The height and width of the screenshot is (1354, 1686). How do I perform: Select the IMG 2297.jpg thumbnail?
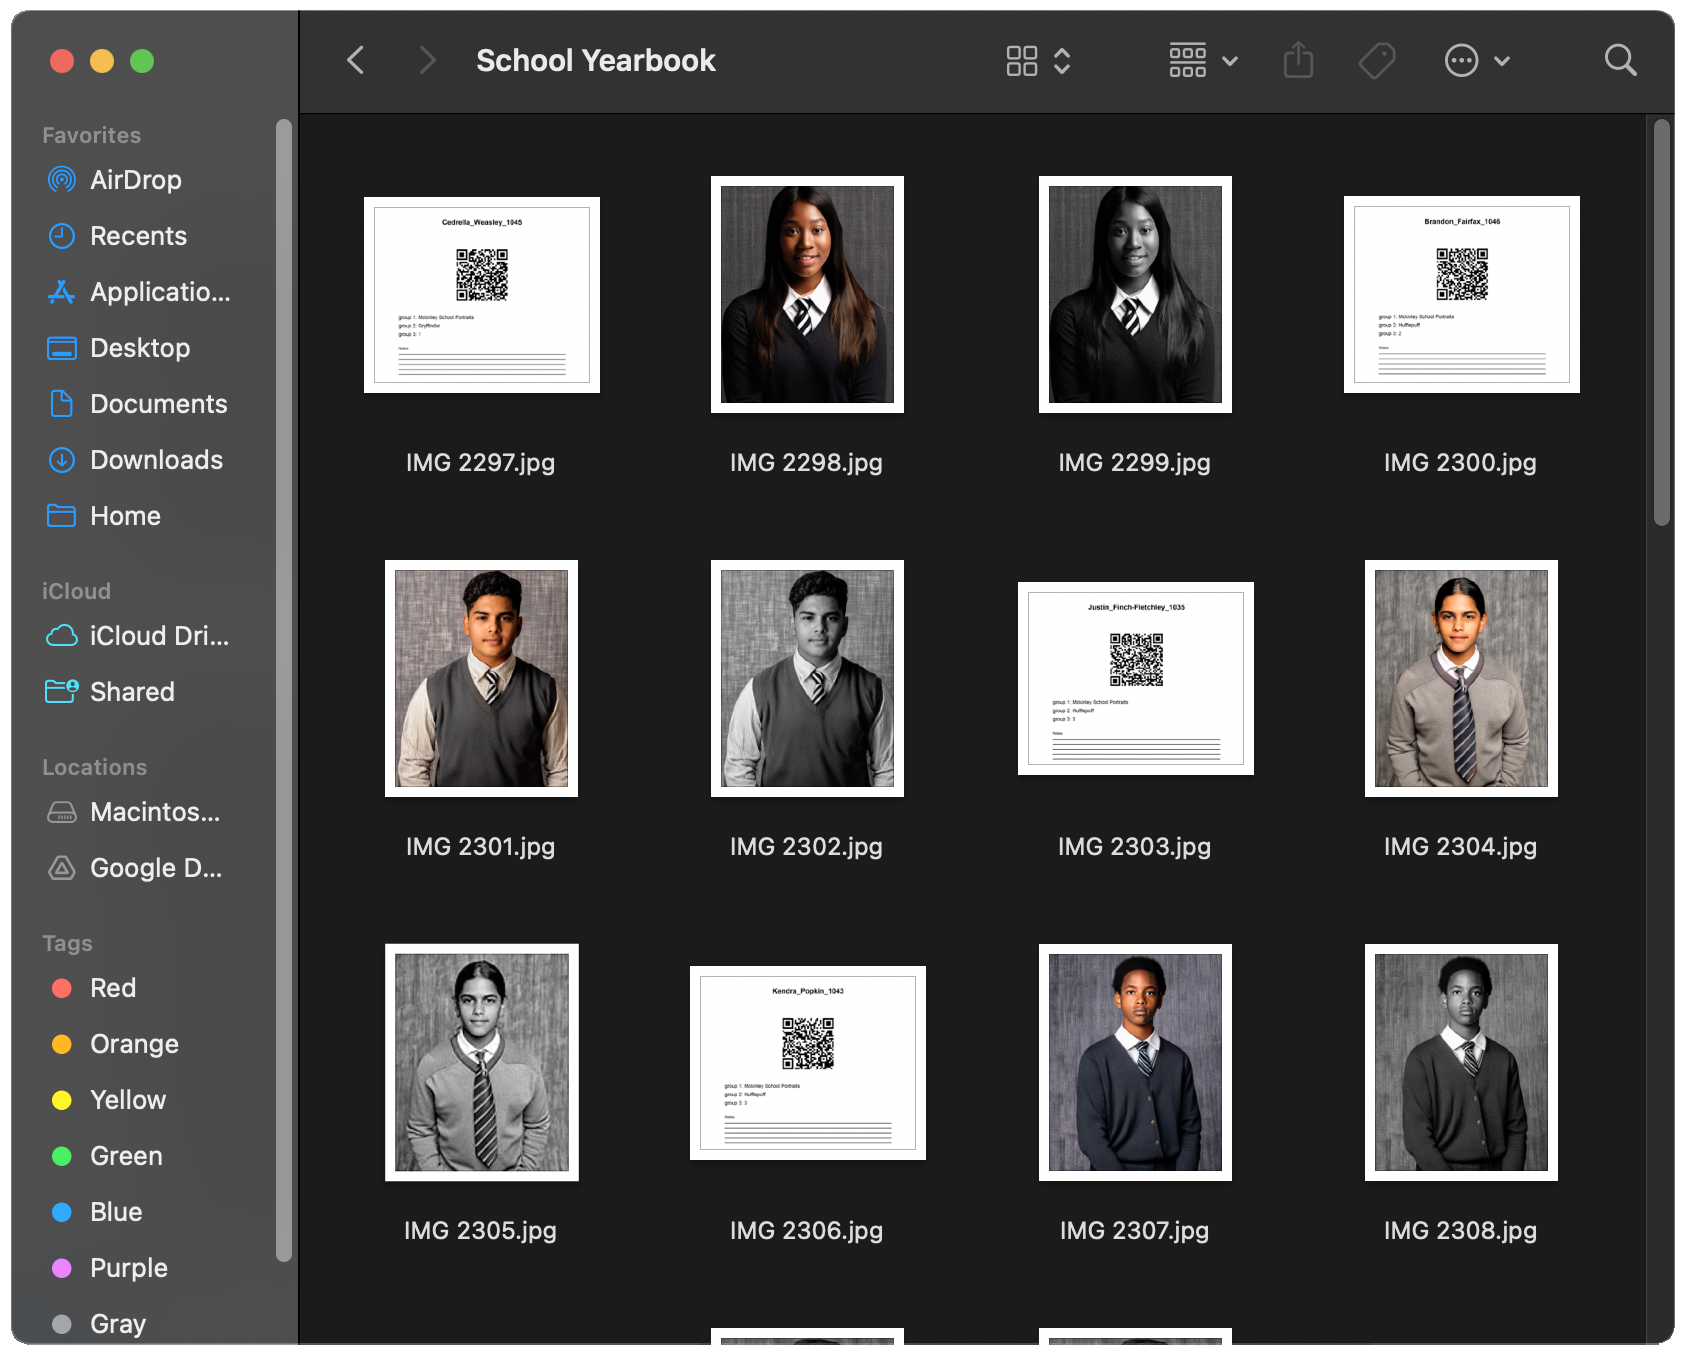(482, 295)
